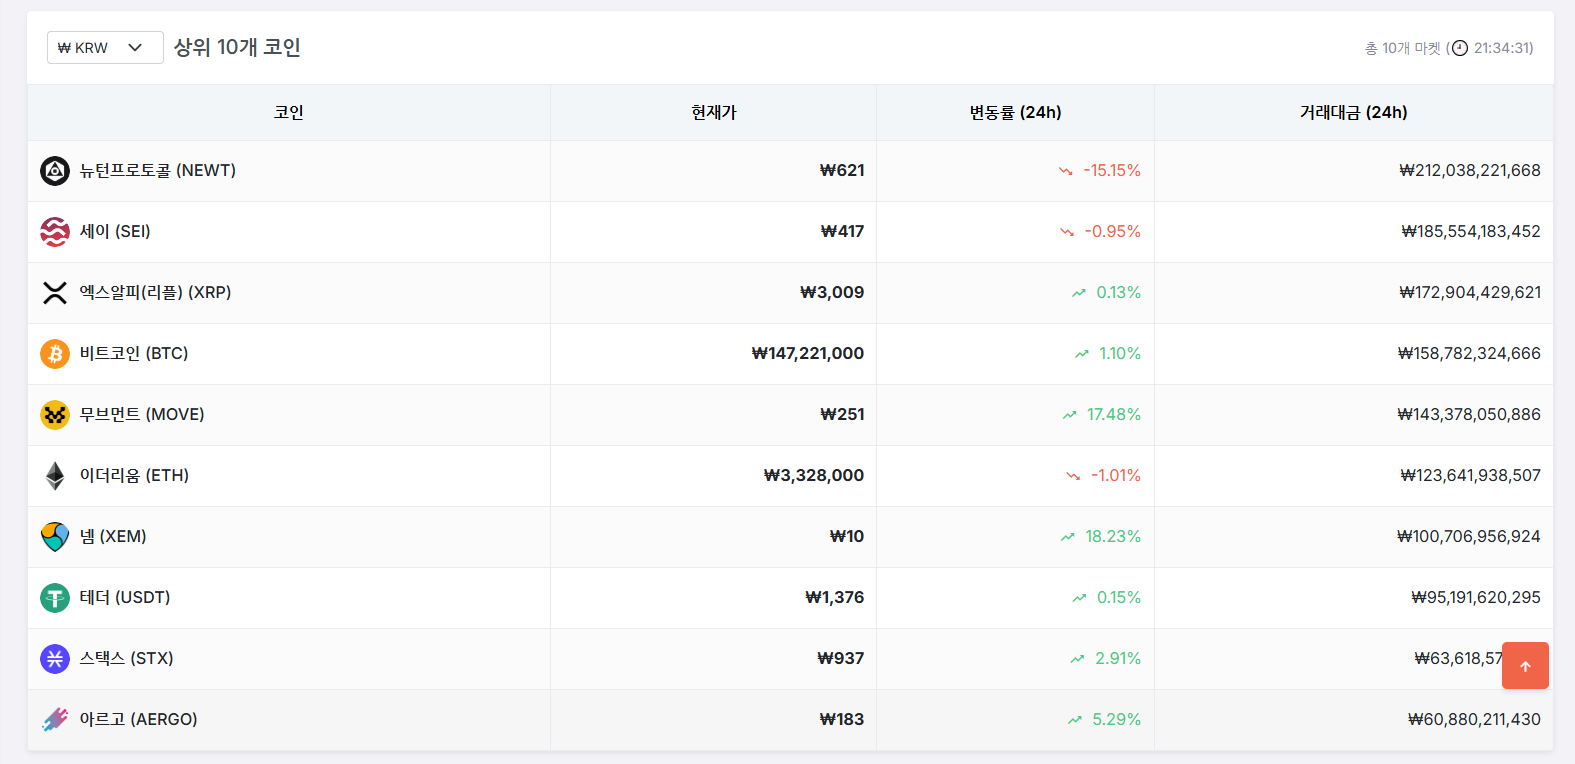Click the 총 10개 마켓 label
This screenshot has width=1575, height=764.
1403,48
